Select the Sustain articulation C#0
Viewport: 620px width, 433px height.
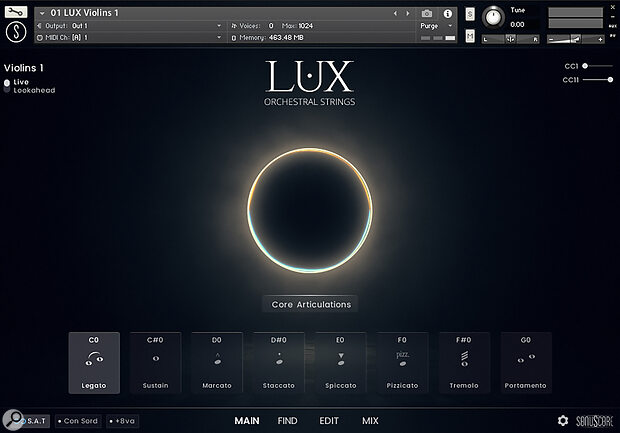155,363
